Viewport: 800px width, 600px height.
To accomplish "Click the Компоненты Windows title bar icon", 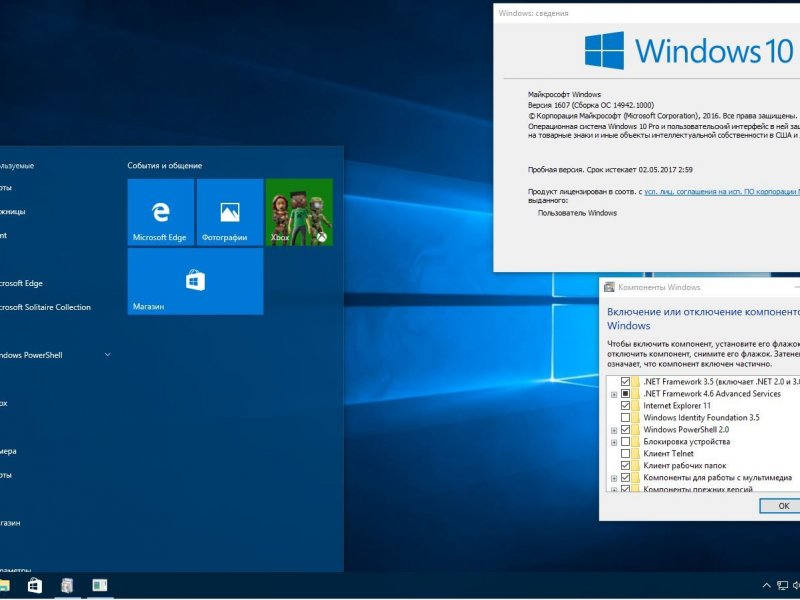I will pos(609,287).
